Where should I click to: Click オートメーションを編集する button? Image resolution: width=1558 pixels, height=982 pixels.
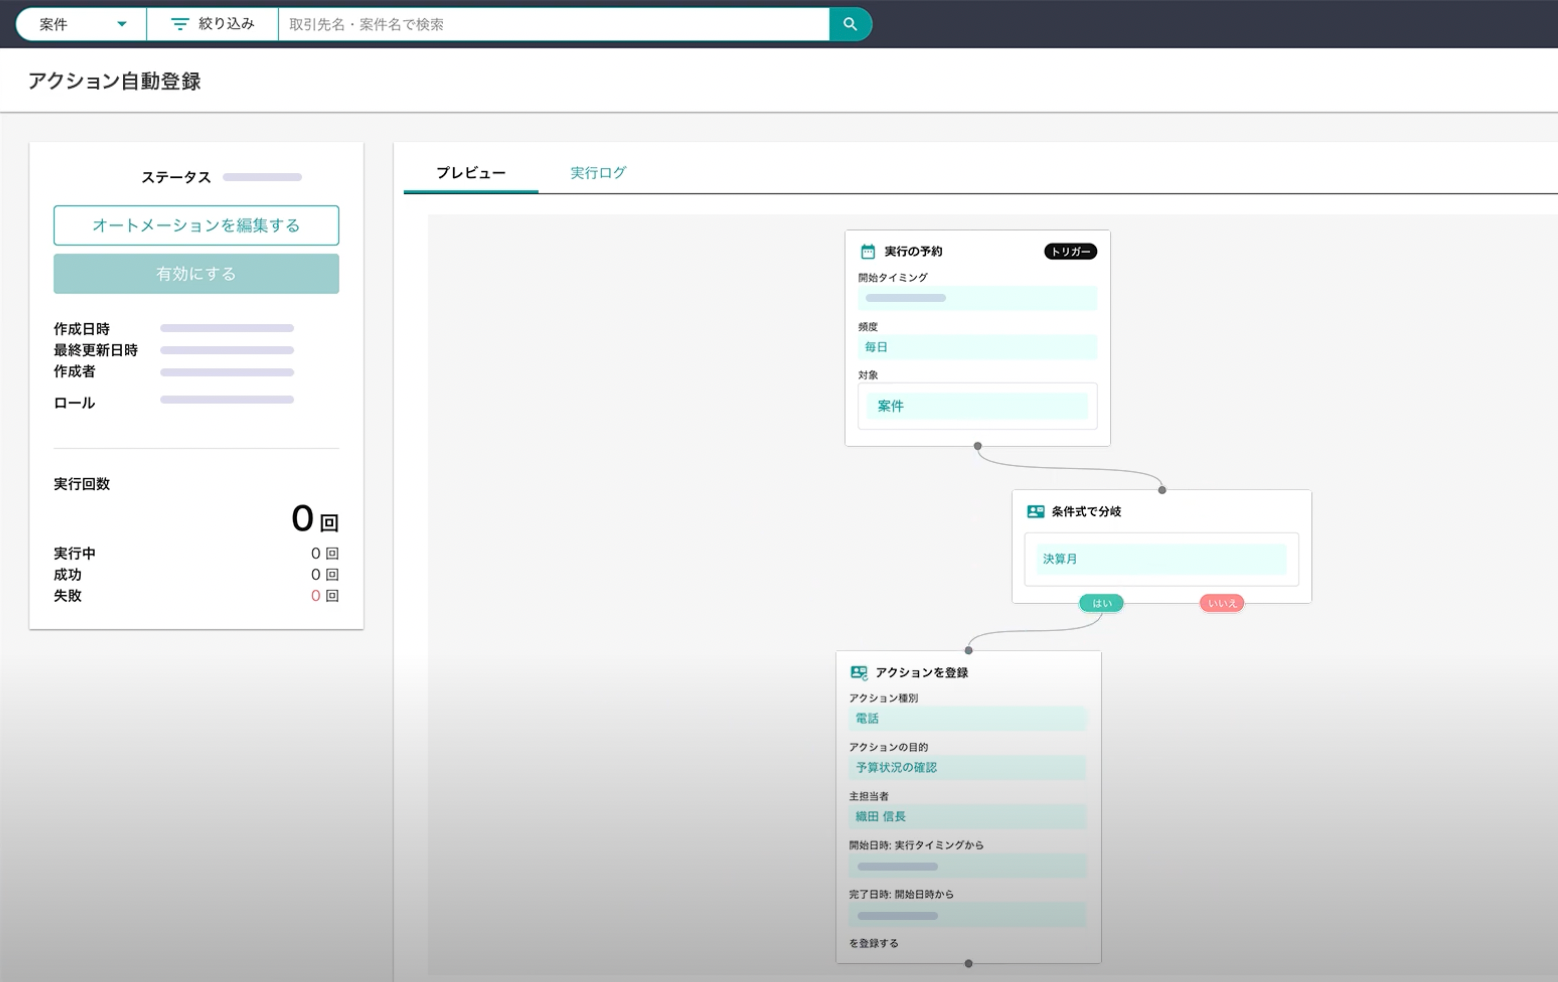196,225
